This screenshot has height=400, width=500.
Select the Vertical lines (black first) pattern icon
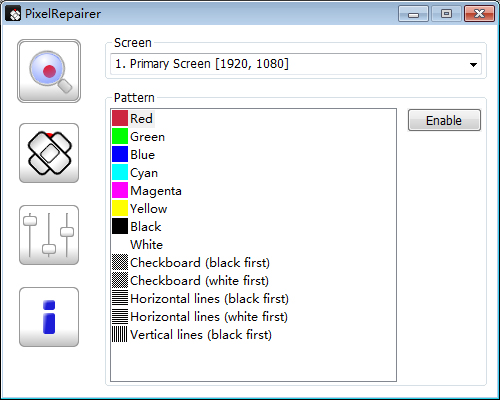pos(120,334)
